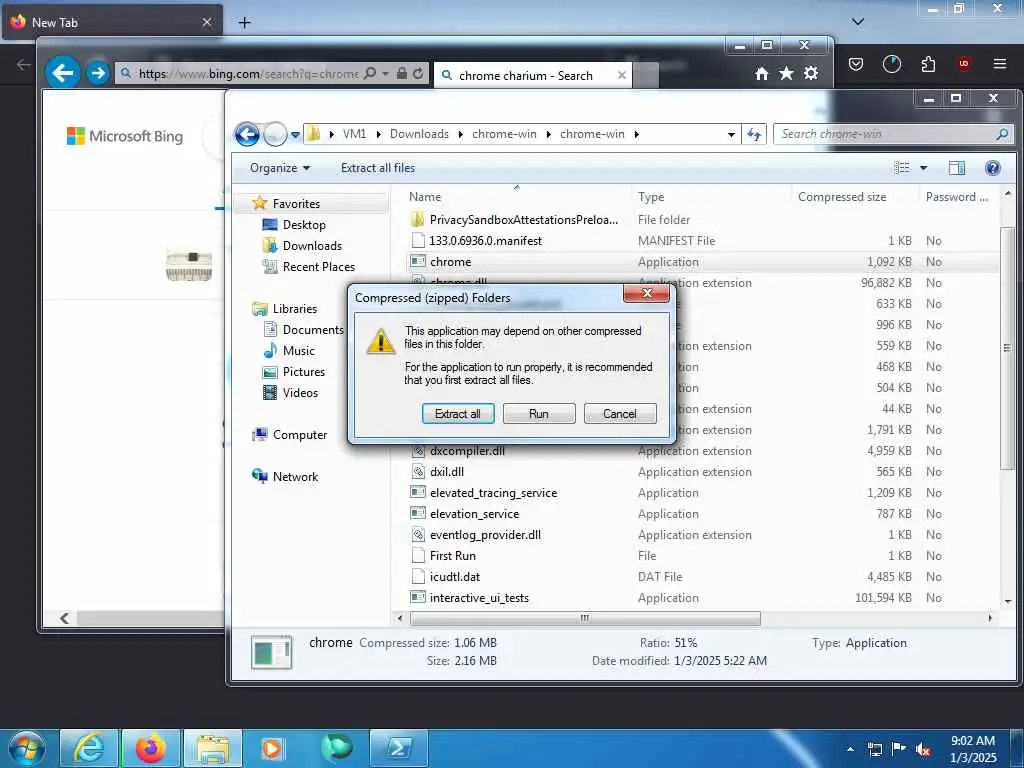Image resolution: width=1024 pixels, height=768 pixels.
Task: Select icudtl.dat file
Action: [702, 577]
